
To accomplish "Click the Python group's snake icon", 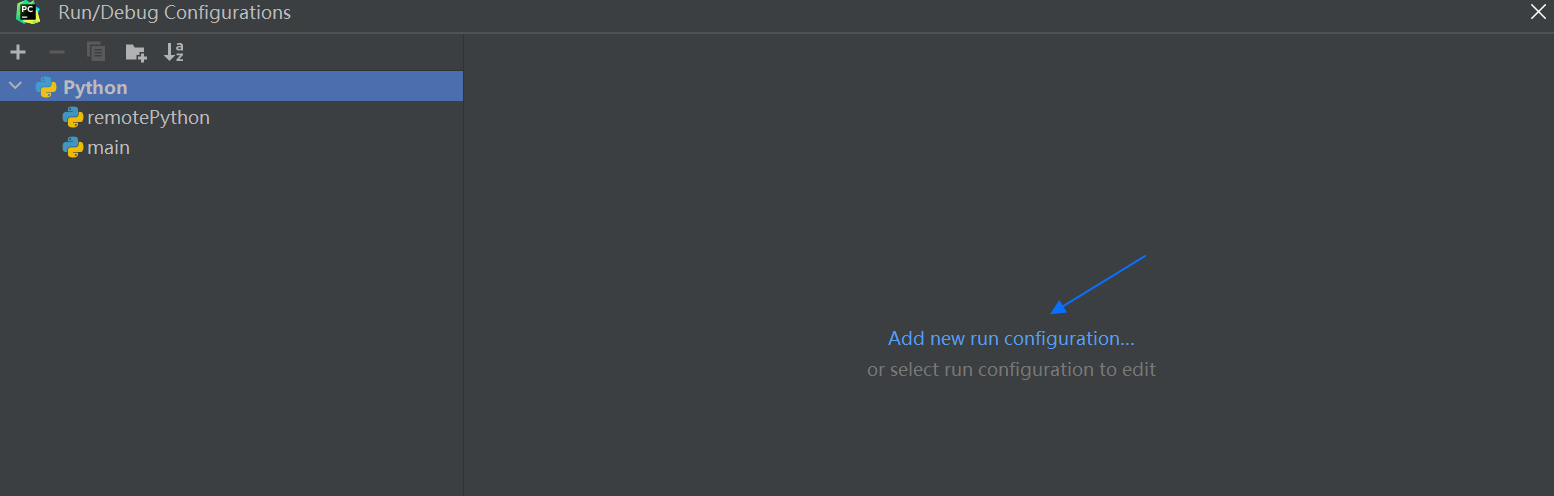I will point(46,87).
